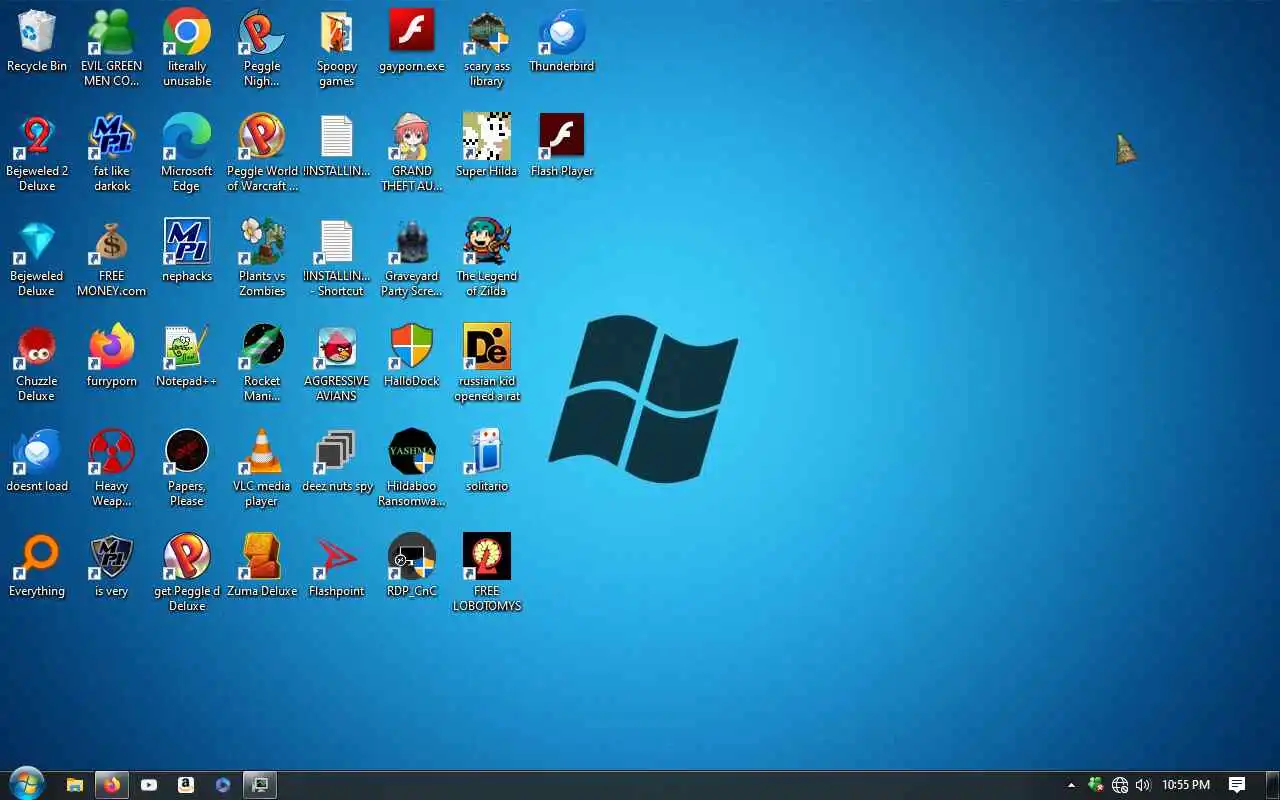The width and height of the screenshot is (1280, 800).
Task: Open the green messenger tray icon
Action: pos(1096,785)
